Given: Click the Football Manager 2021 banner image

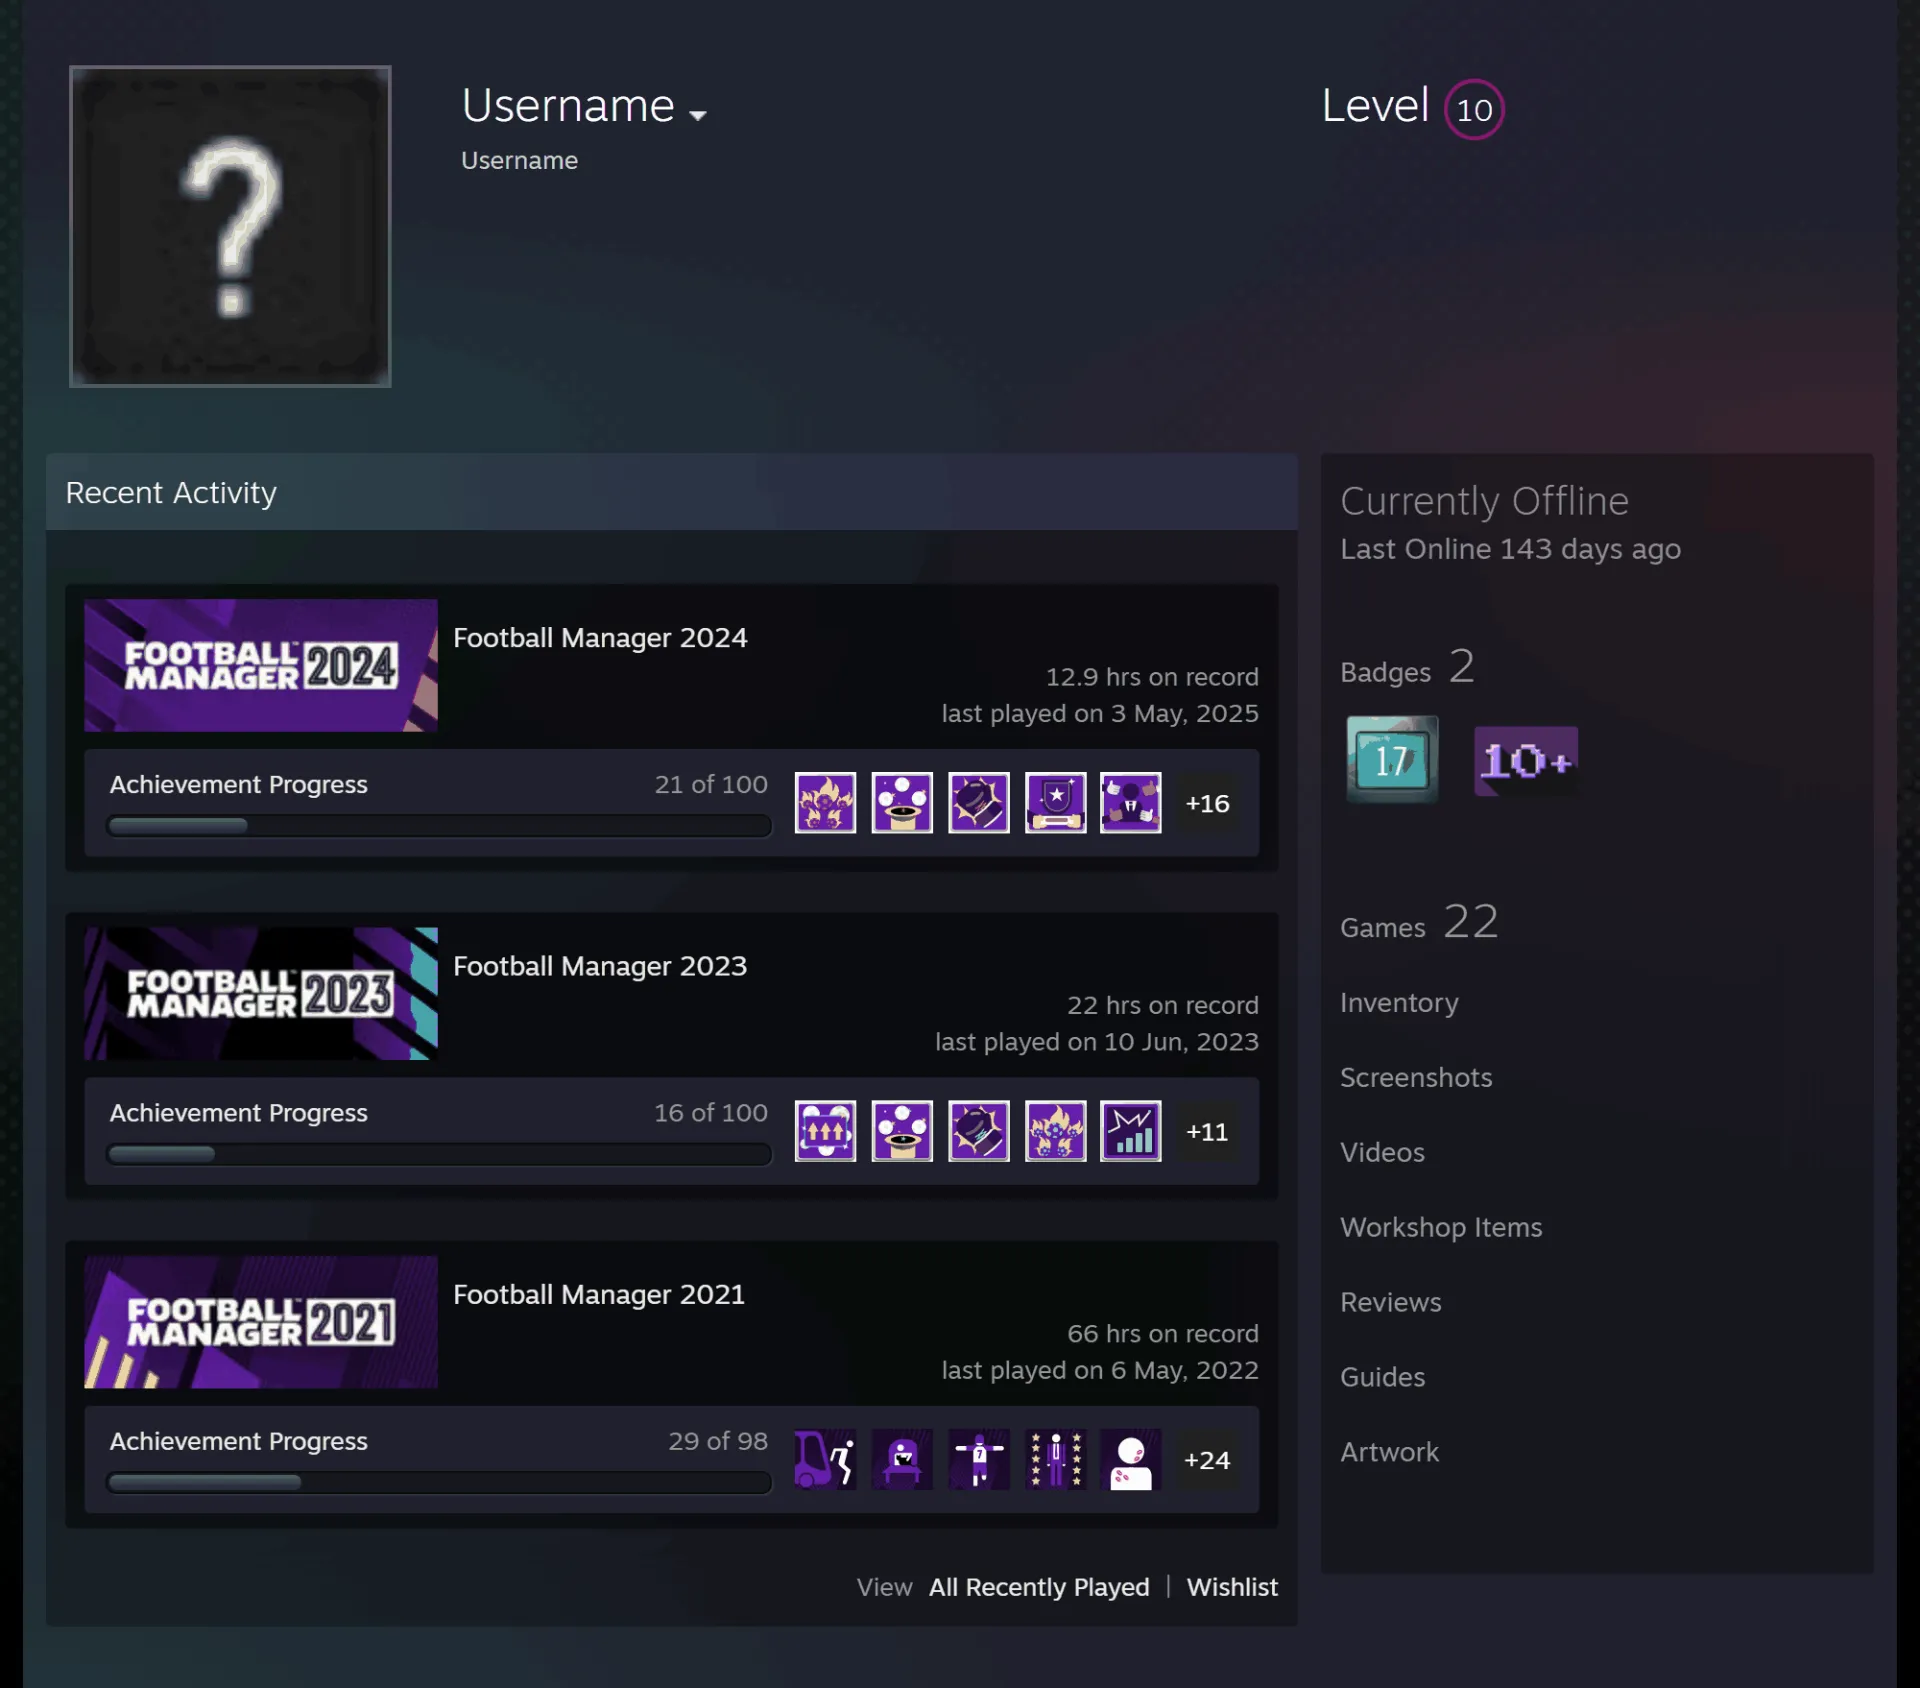Looking at the screenshot, I should pyautogui.click(x=261, y=1321).
